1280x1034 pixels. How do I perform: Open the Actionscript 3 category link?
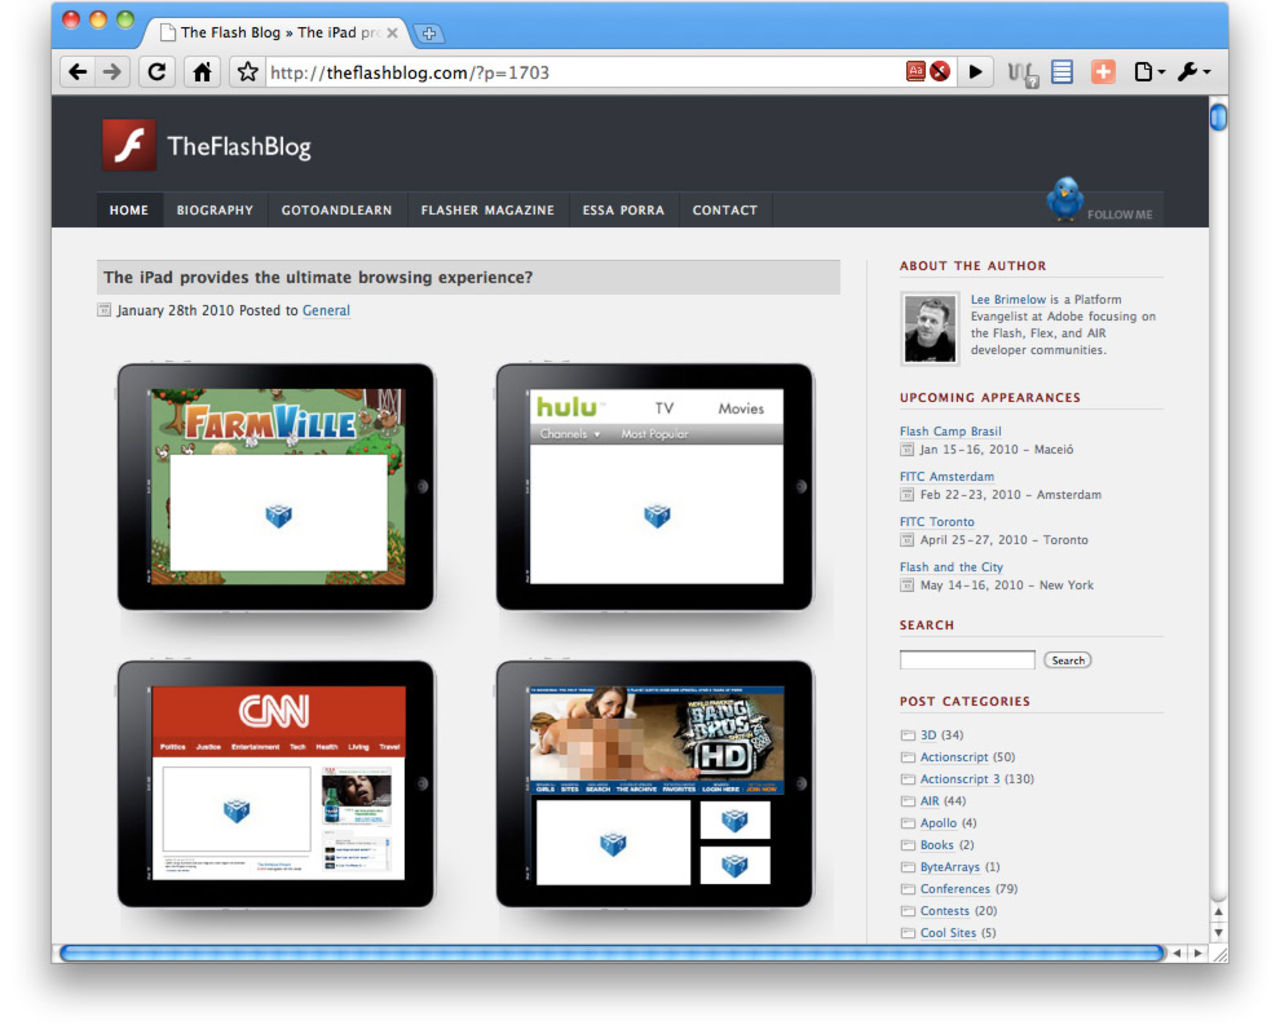[x=960, y=779]
